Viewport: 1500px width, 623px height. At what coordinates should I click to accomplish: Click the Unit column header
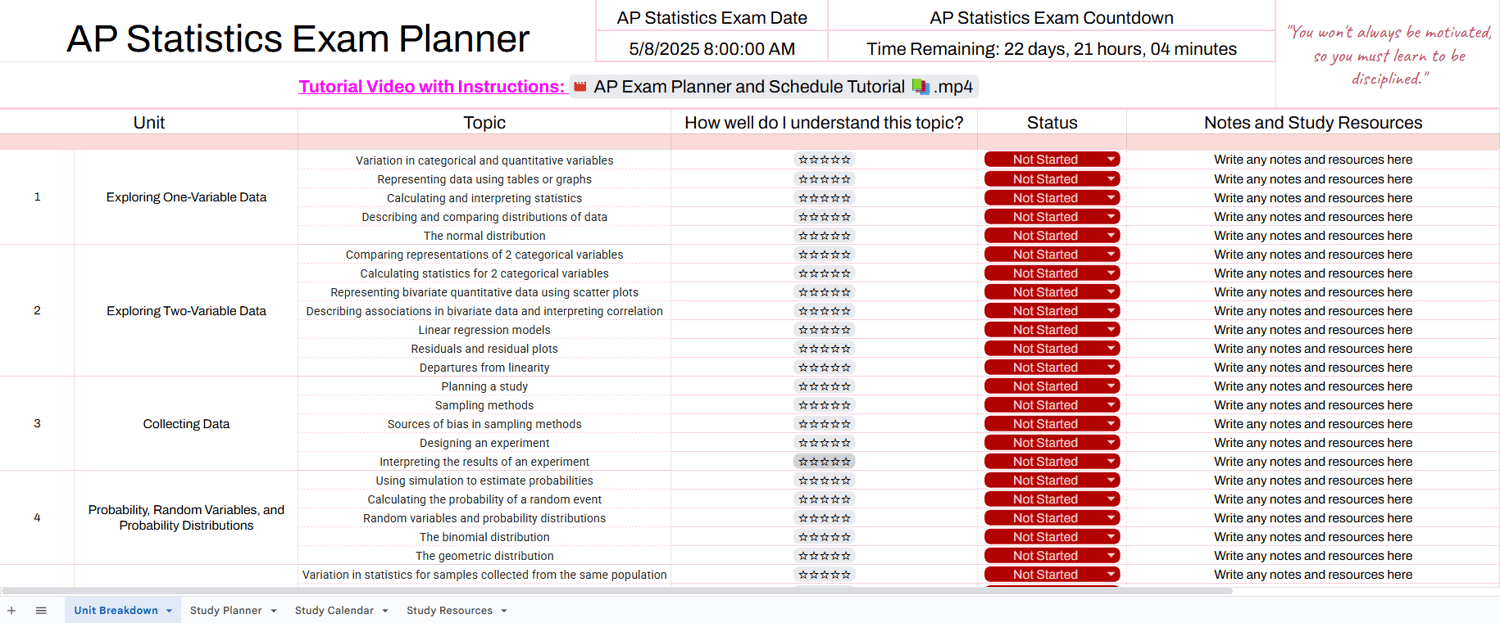click(x=149, y=122)
